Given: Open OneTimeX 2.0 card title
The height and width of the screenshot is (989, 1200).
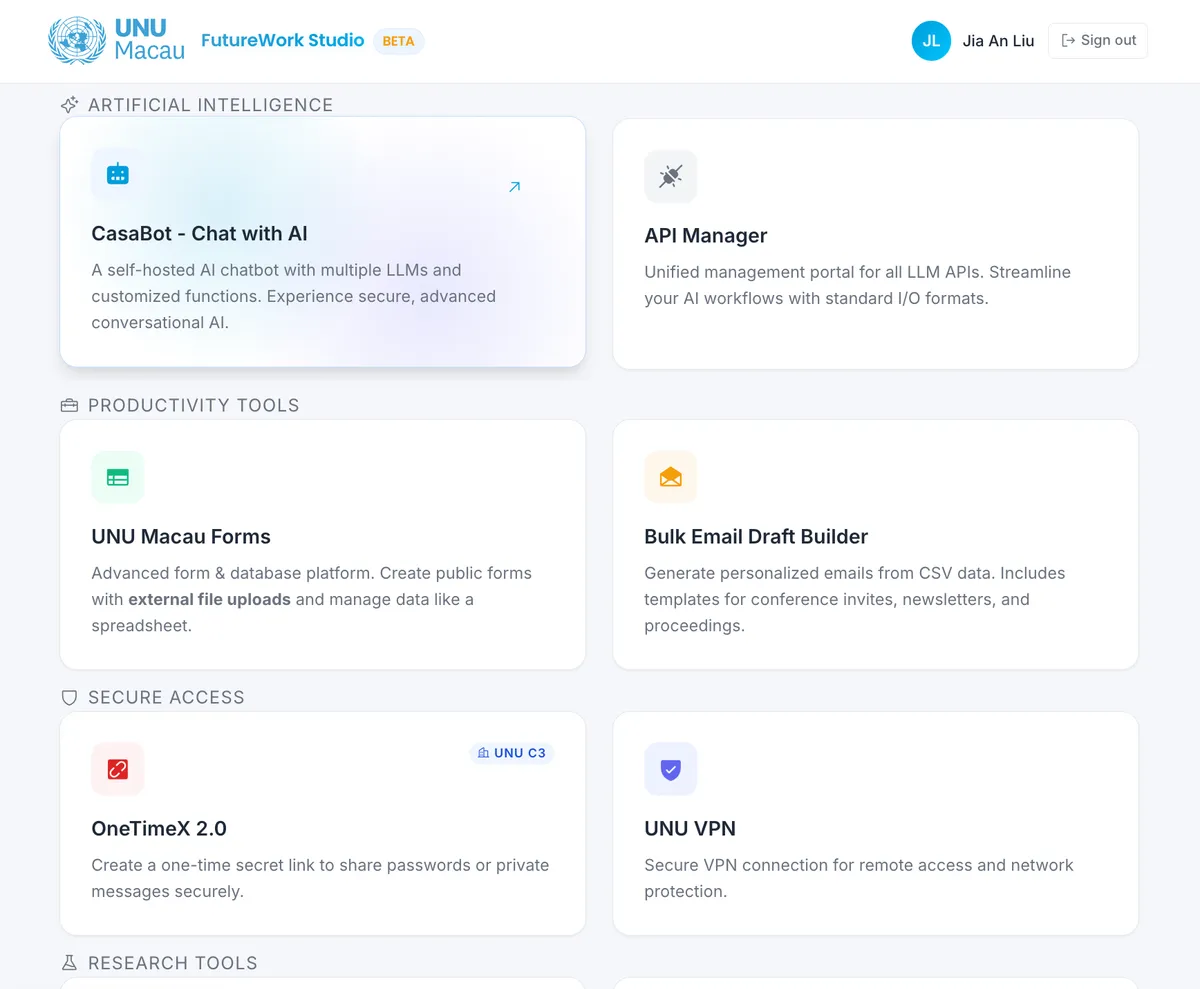Looking at the screenshot, I should click(x=159, y=829).
